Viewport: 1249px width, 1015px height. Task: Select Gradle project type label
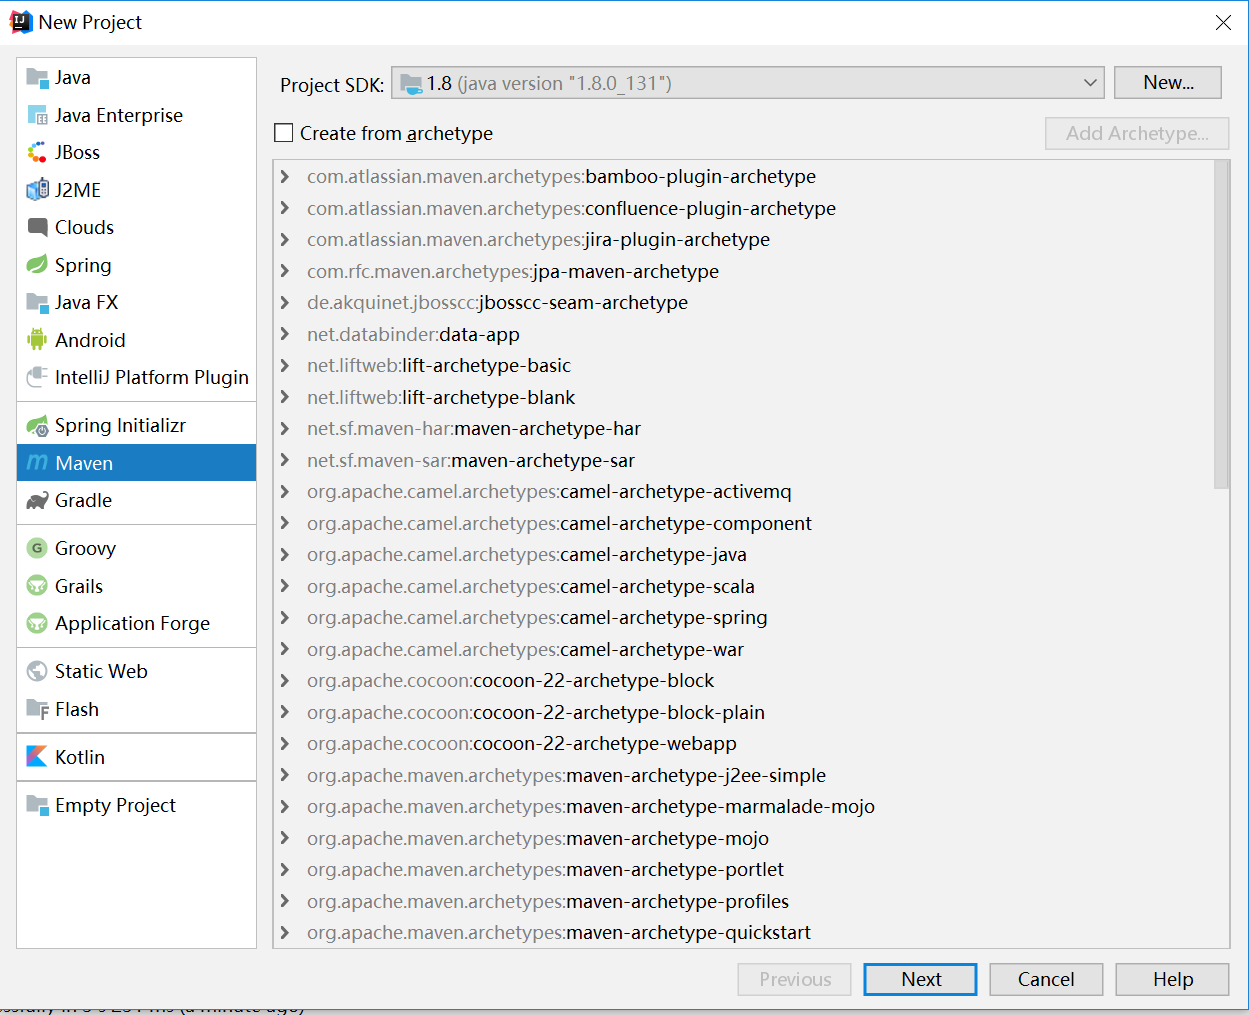pos(83,500)
